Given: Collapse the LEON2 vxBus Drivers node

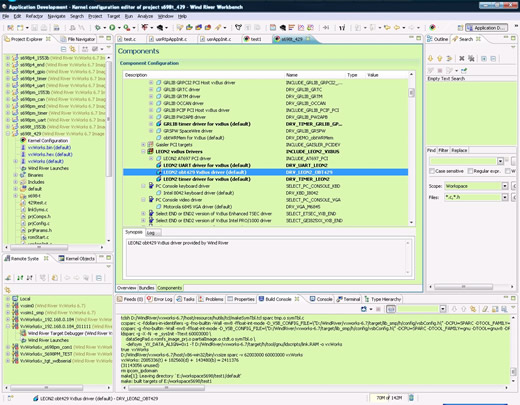Looking at the screenshot, I should [x=143, y=152].
